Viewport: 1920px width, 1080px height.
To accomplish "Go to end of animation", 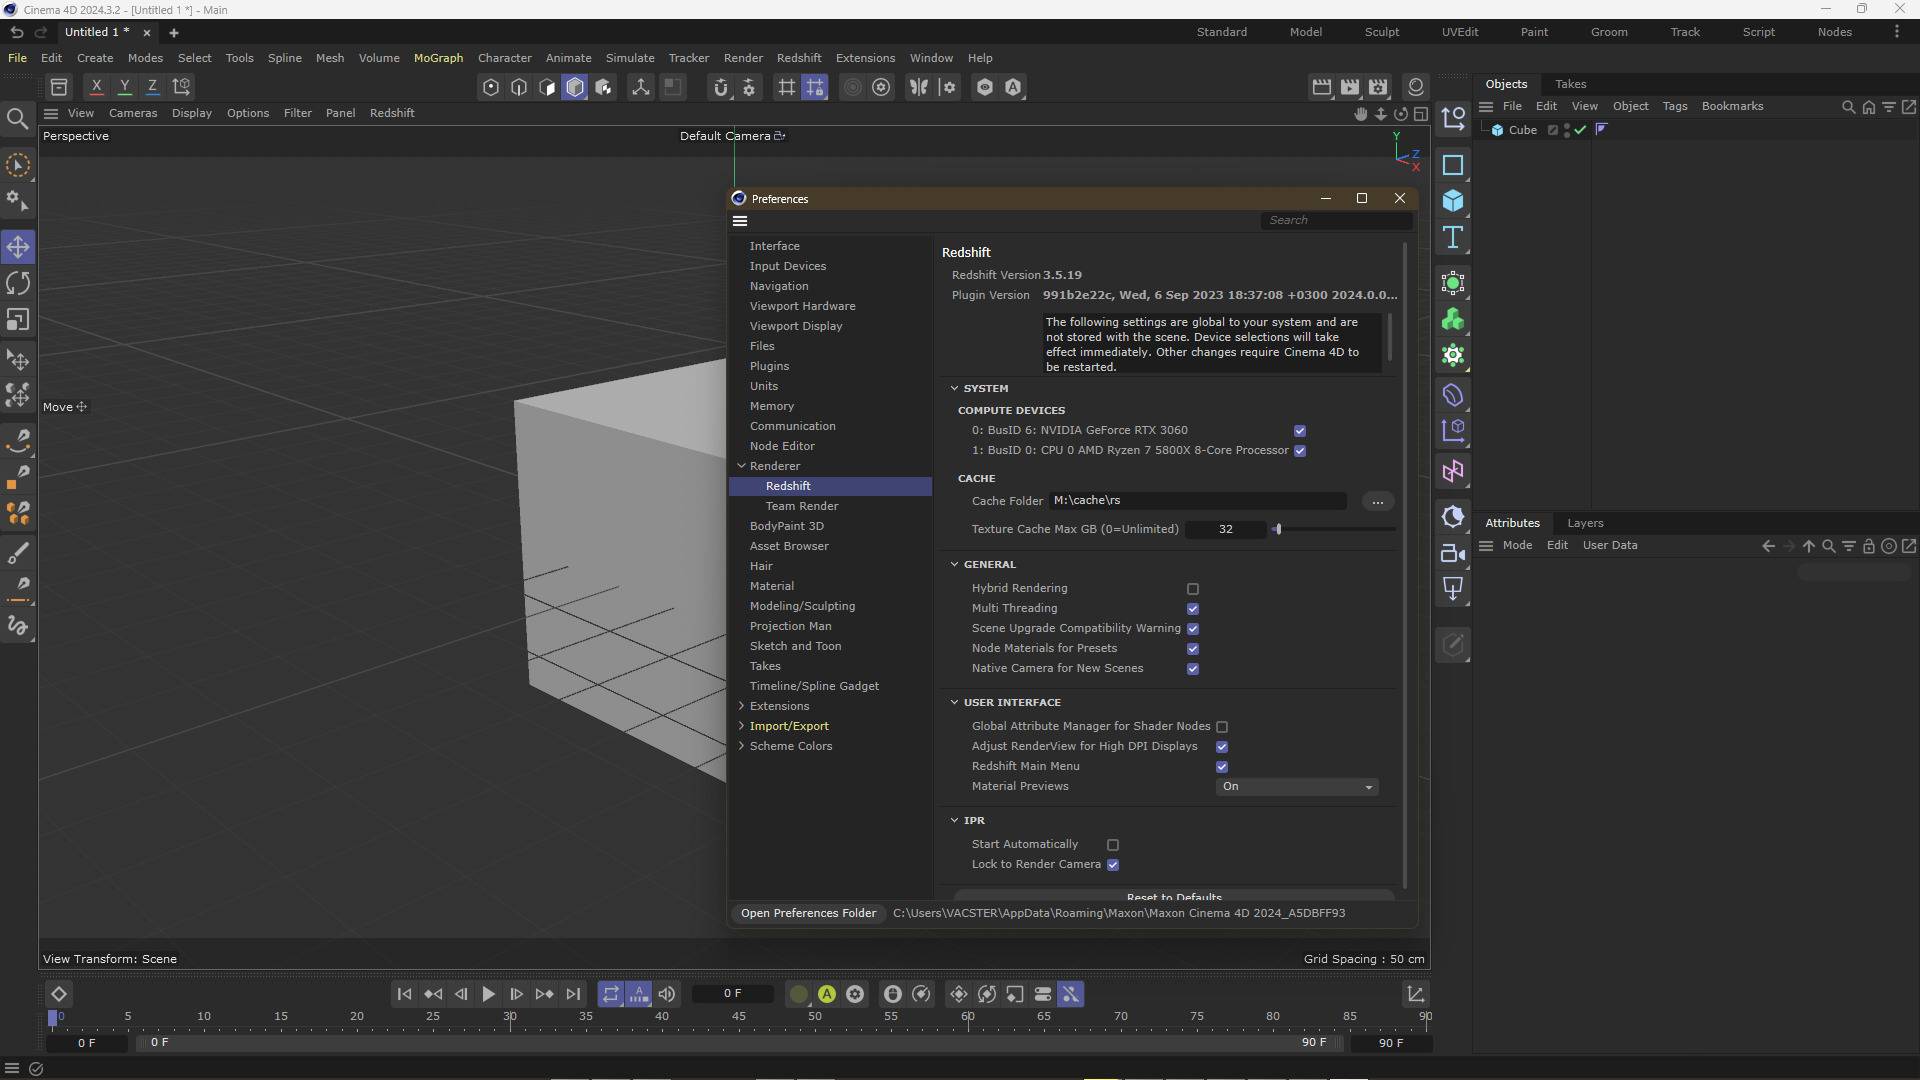I will [x=573, y=994].
